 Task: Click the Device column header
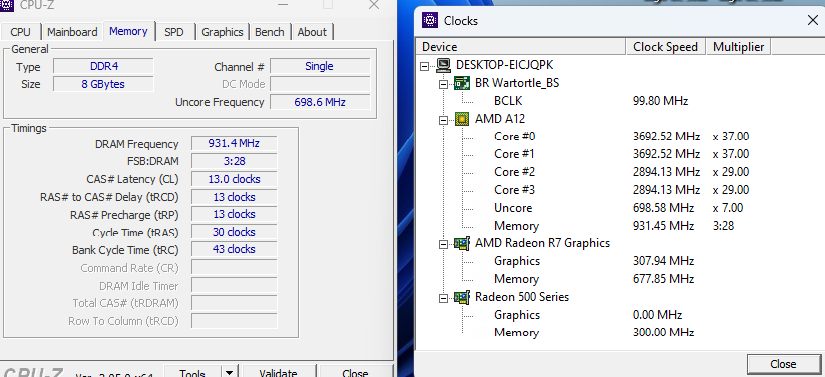point(521,47)
